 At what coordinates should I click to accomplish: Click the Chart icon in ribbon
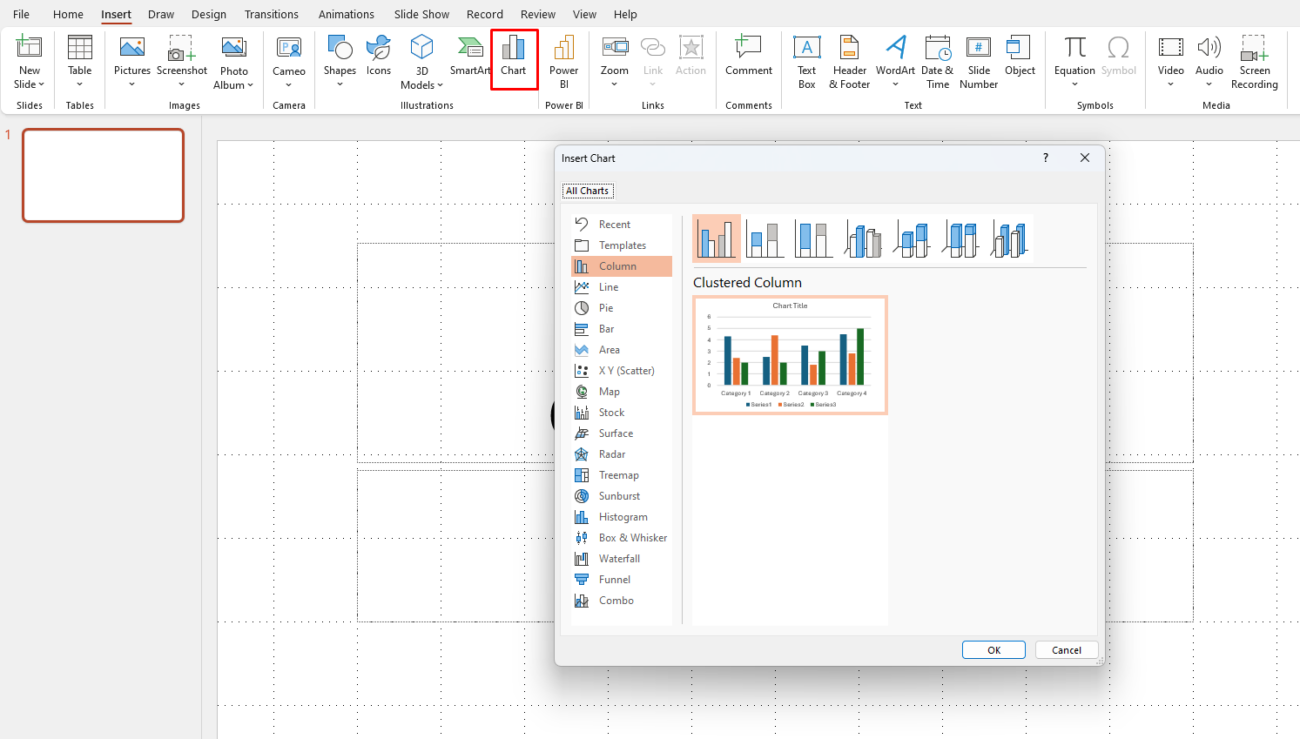513,47
